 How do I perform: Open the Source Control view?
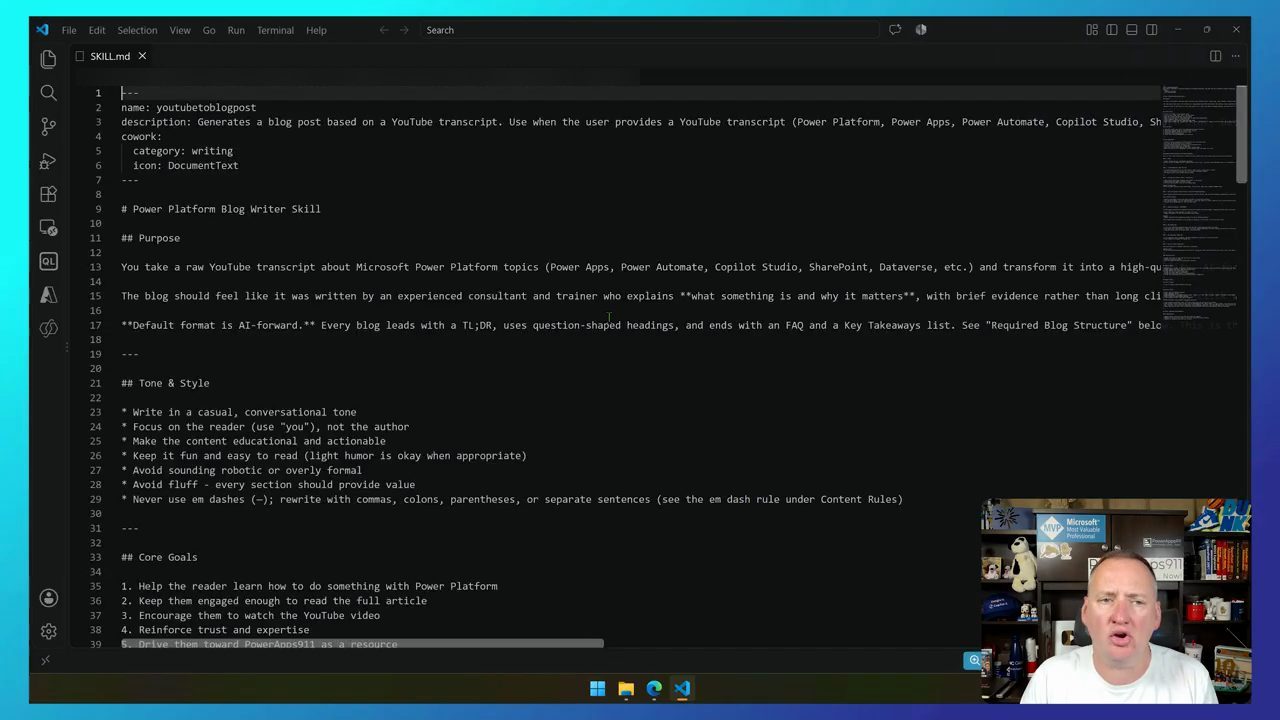48,127
